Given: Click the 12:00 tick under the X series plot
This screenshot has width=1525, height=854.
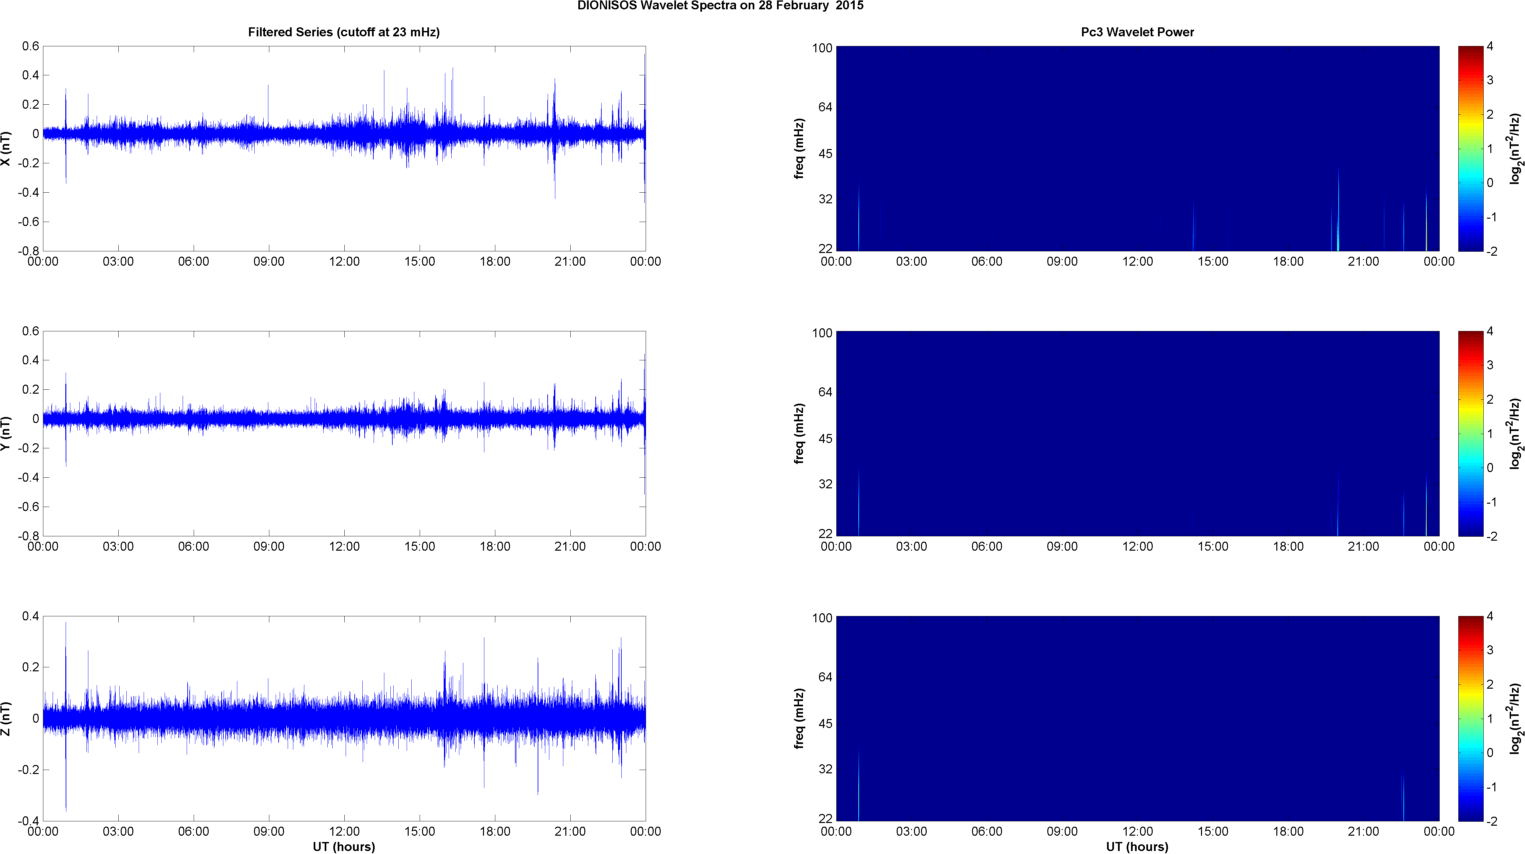Looking at the screenshot, I should [x=344, y=262].
